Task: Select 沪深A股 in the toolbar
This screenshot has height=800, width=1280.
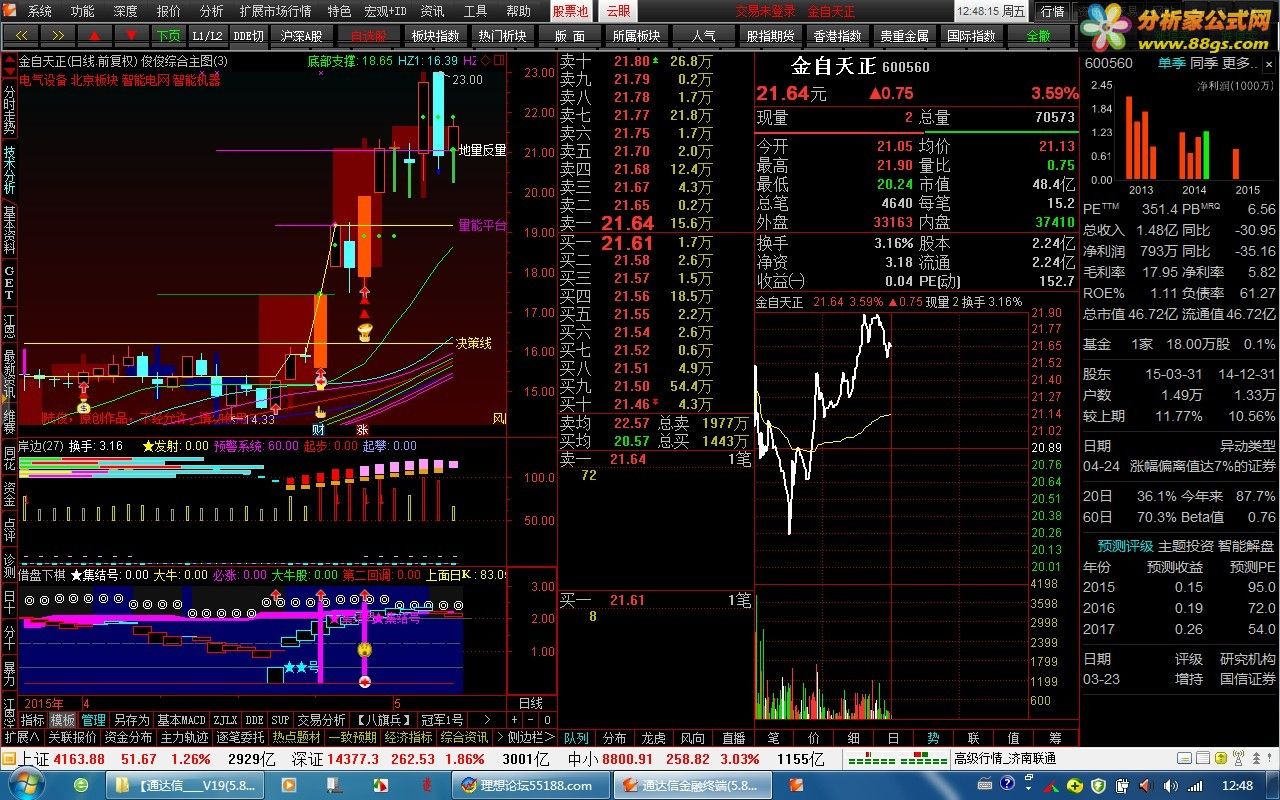Action: tap(302, 35)
